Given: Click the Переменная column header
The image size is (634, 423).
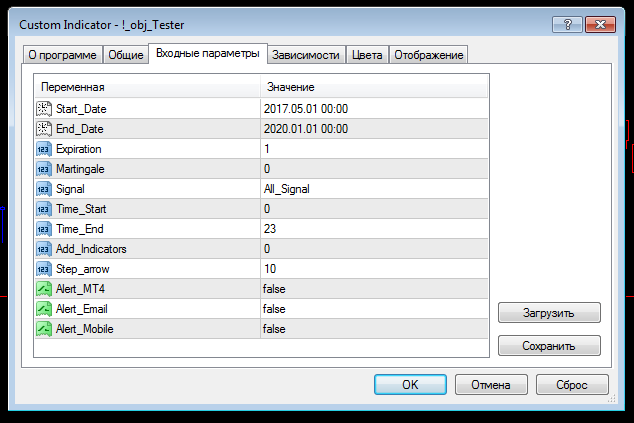Looking at the screenshot, I should click(x=148, y=87).
